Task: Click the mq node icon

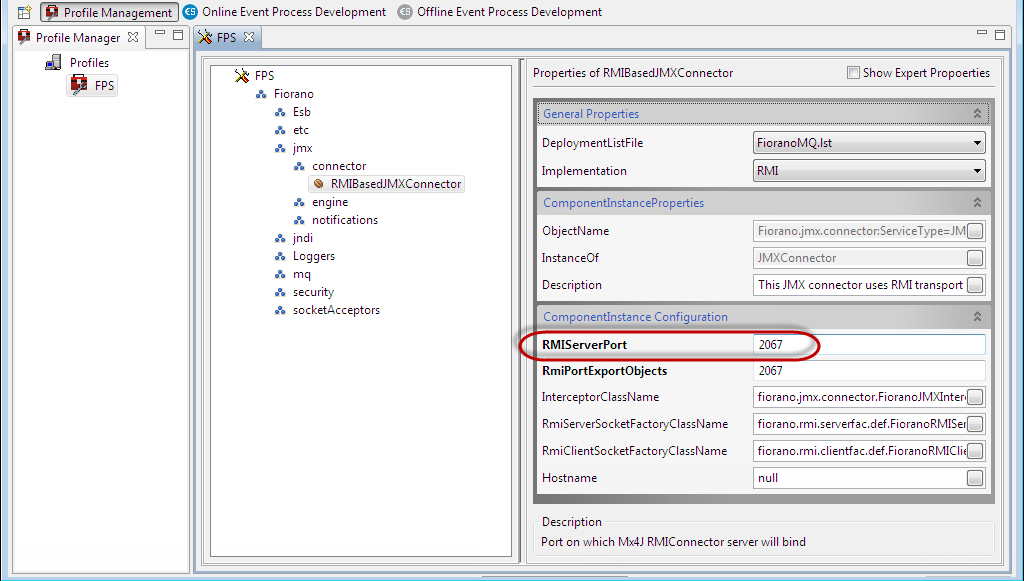Action: (280, 274)
